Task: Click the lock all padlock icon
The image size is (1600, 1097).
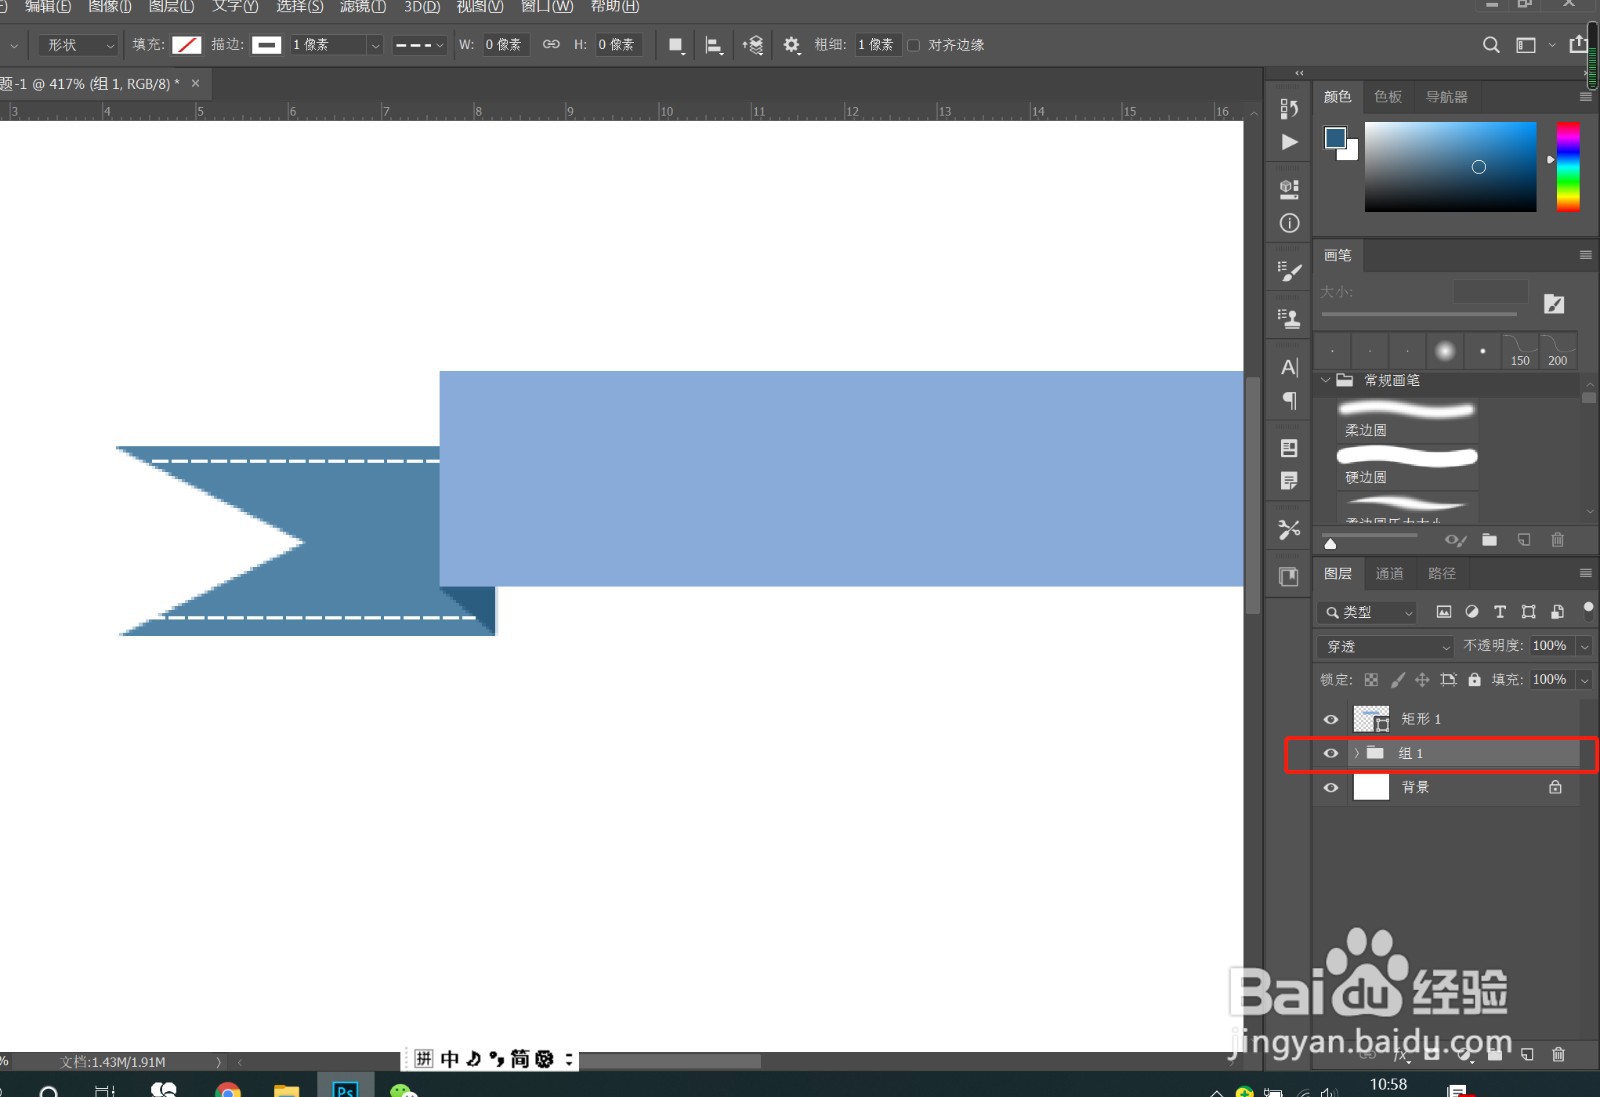Action: point(1474,680)
